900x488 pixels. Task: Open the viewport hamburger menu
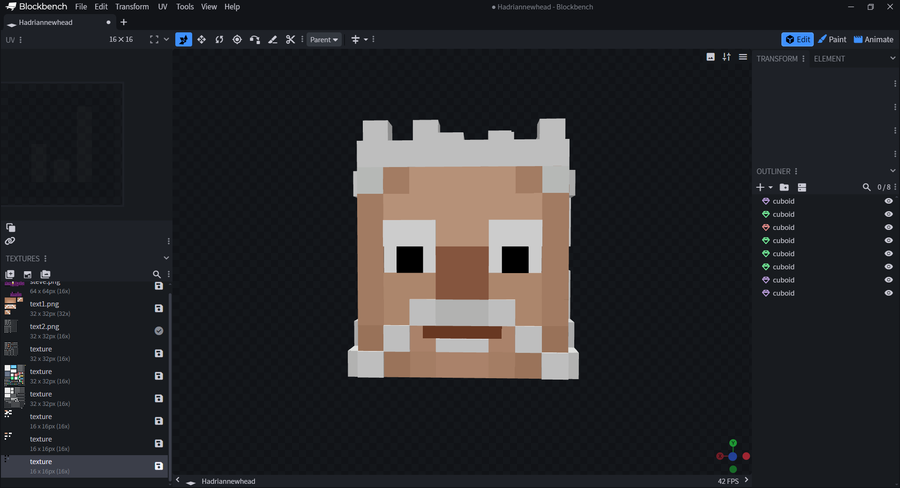[x=743, y=57]
